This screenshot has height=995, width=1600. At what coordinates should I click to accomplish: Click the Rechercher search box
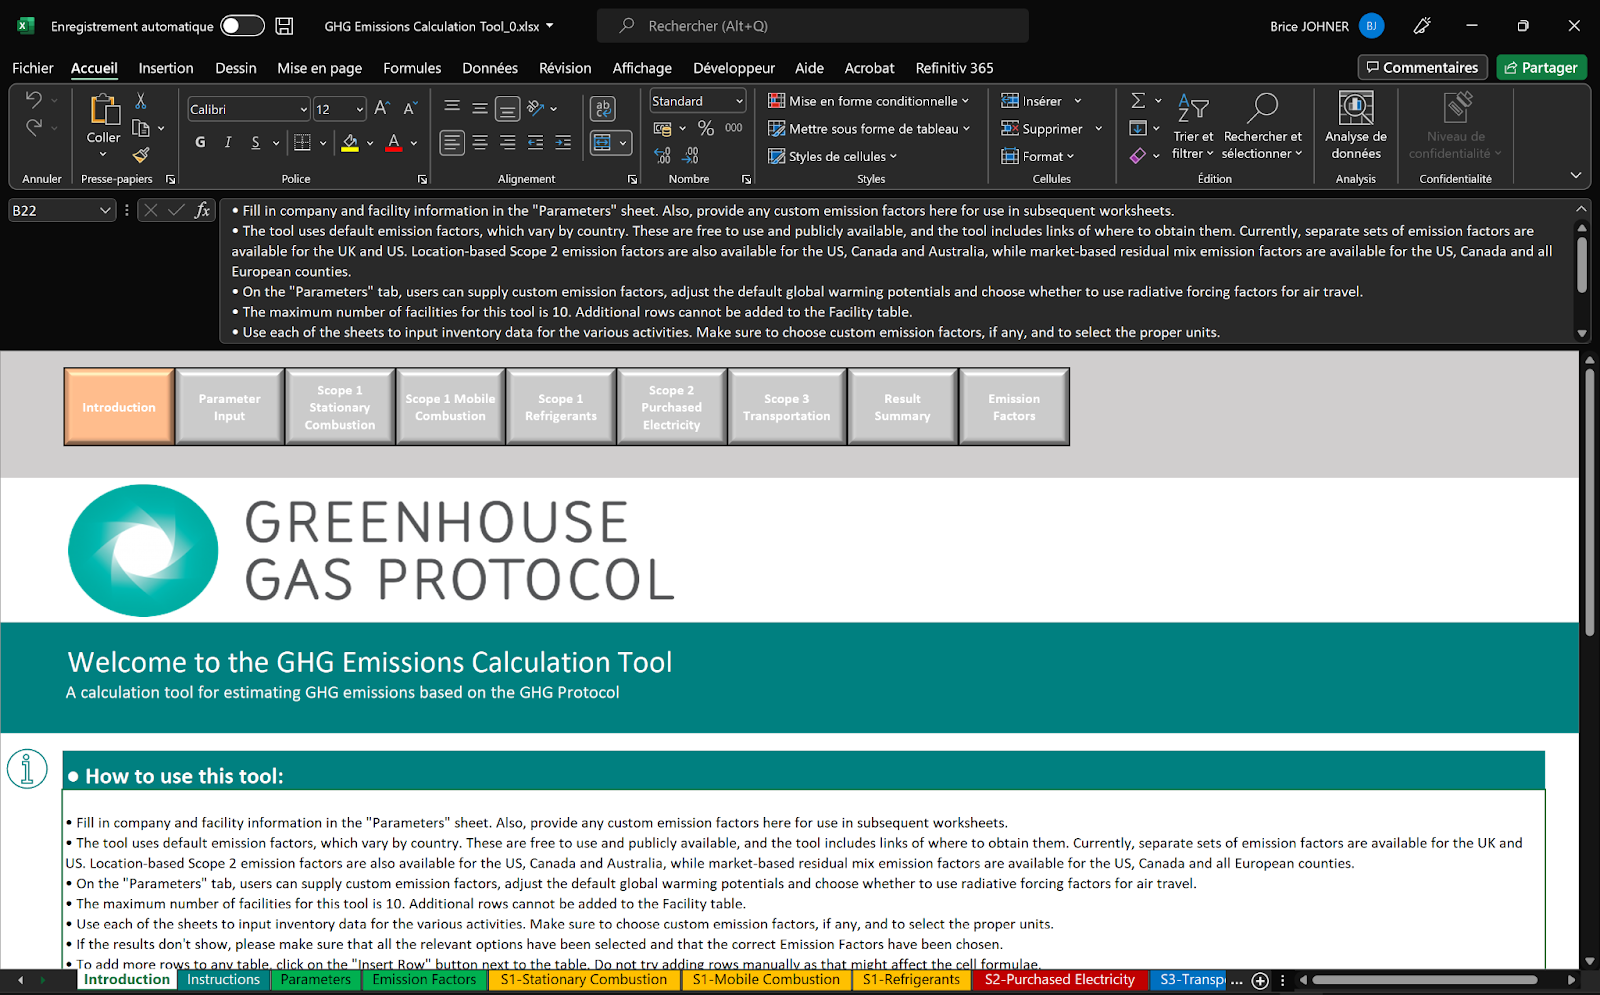point(812,26)
